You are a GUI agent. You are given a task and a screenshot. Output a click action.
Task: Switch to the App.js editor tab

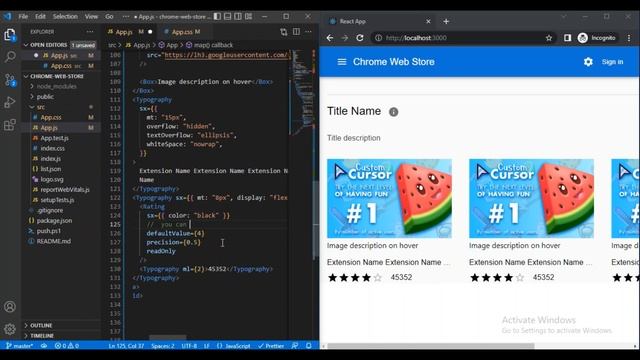[x=129, y=31]
